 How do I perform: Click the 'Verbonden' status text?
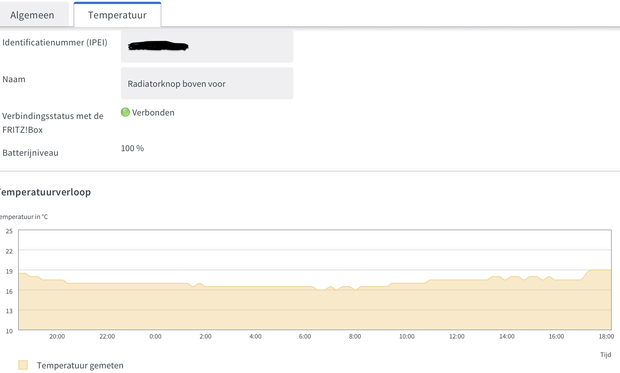(x=153, y=113)
